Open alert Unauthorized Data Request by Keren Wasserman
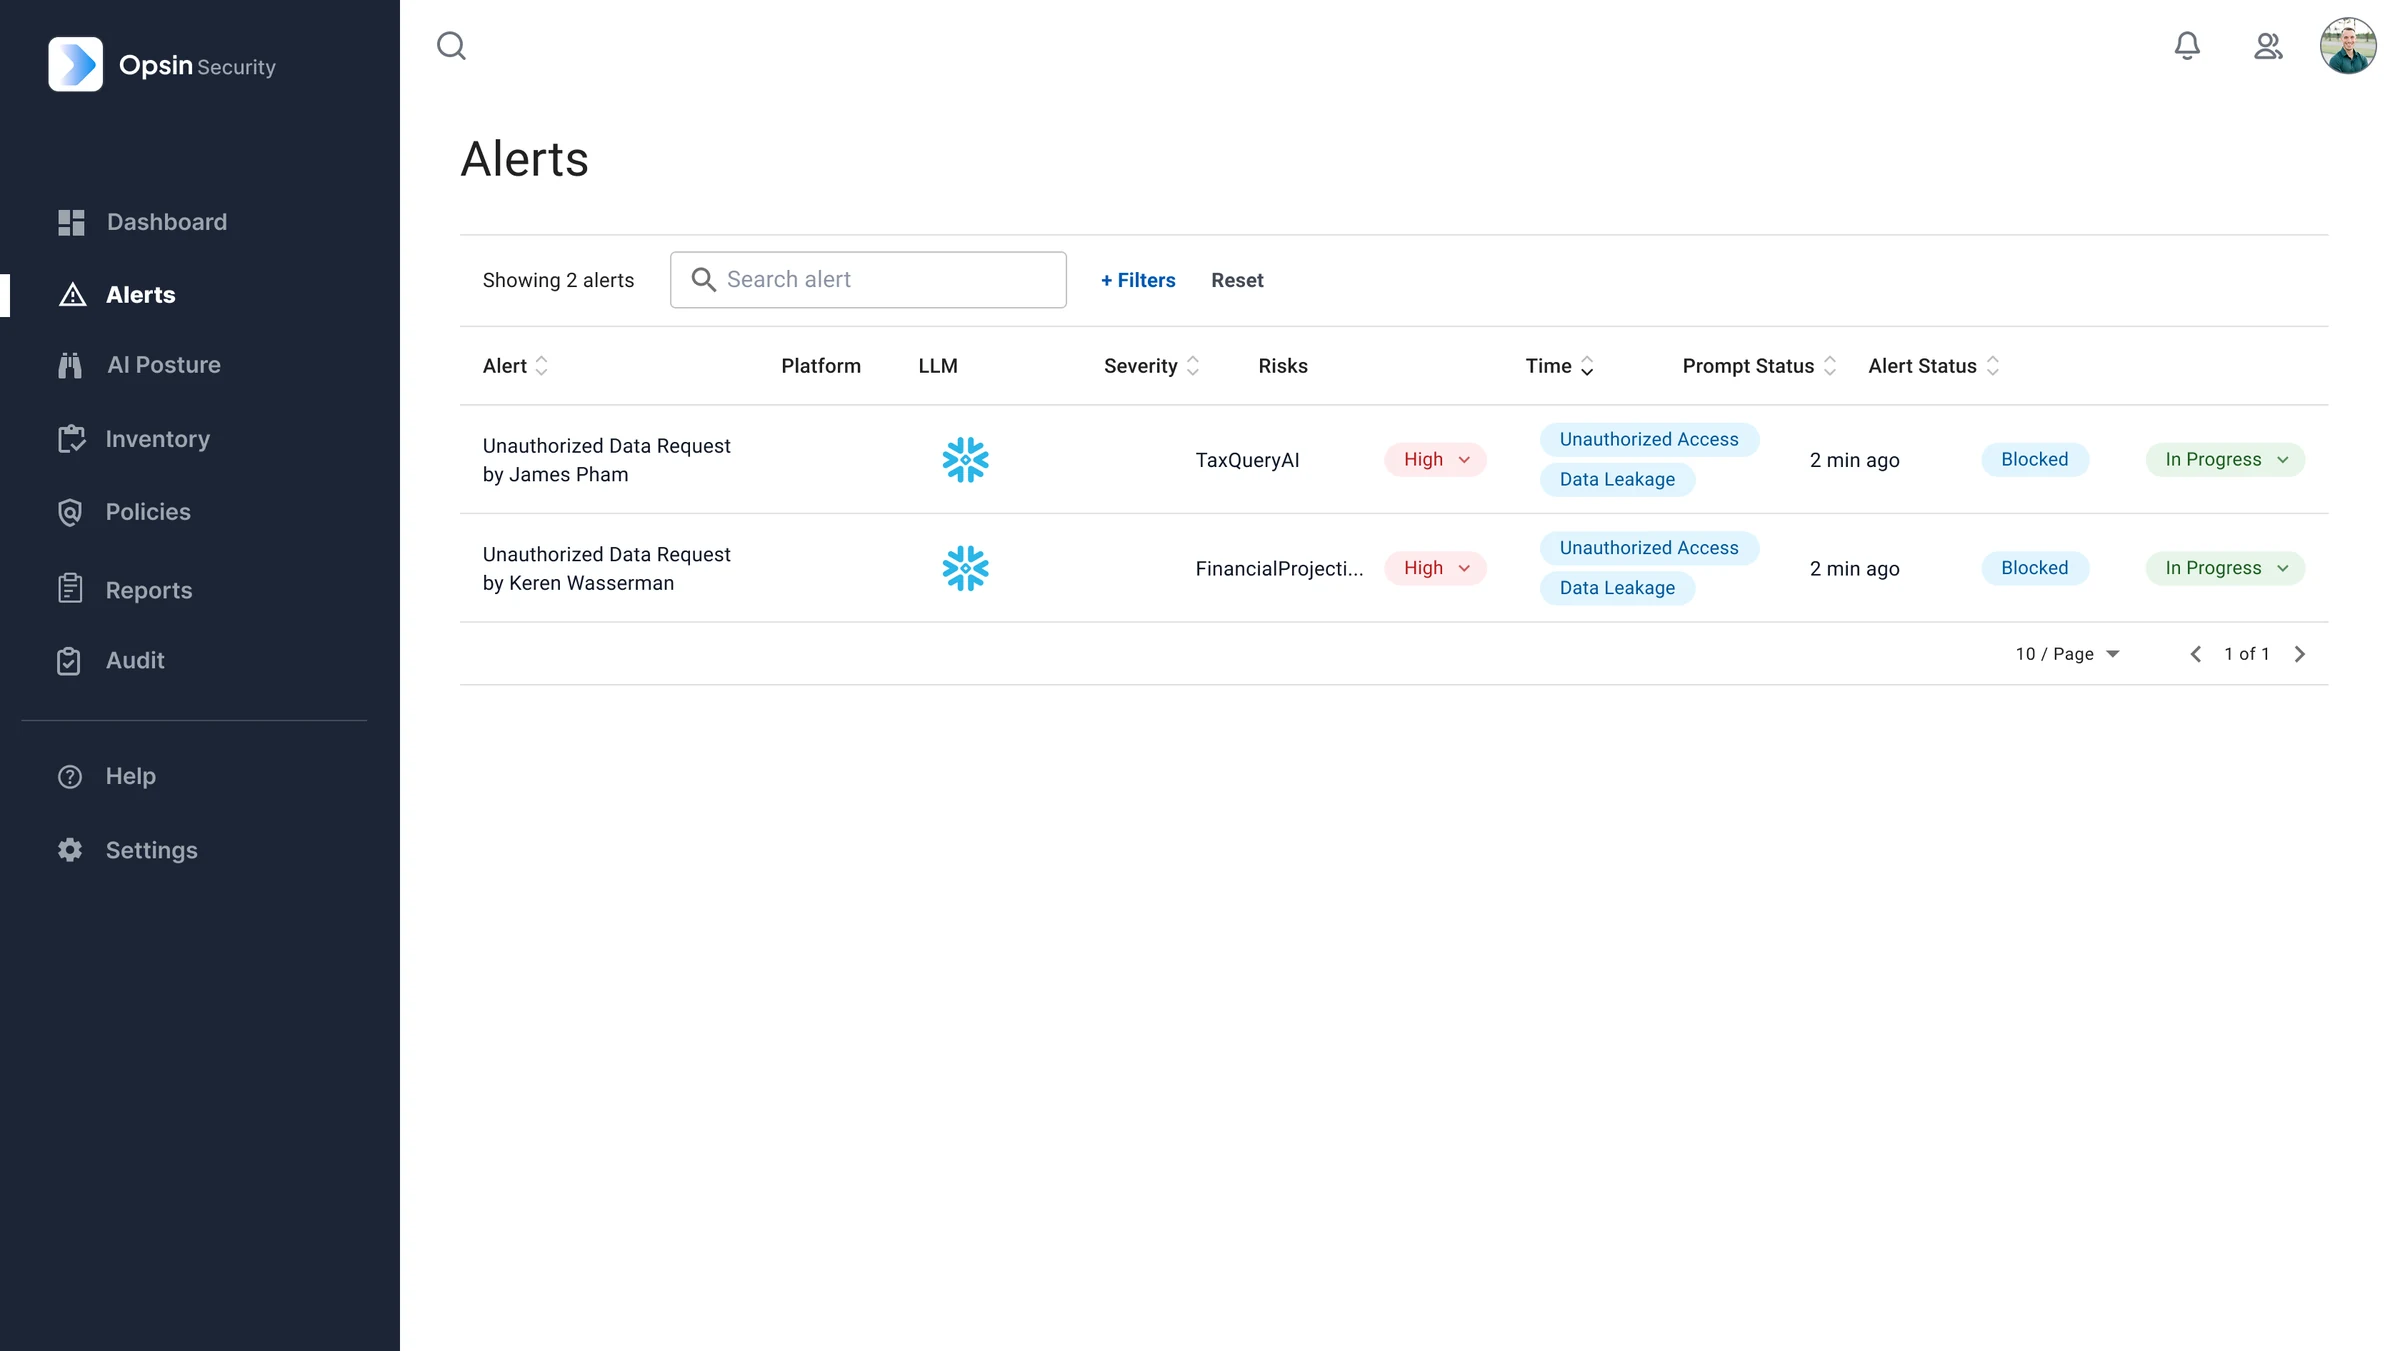The height and width of the screenshot is (1351, 2400). coord(606,568)
